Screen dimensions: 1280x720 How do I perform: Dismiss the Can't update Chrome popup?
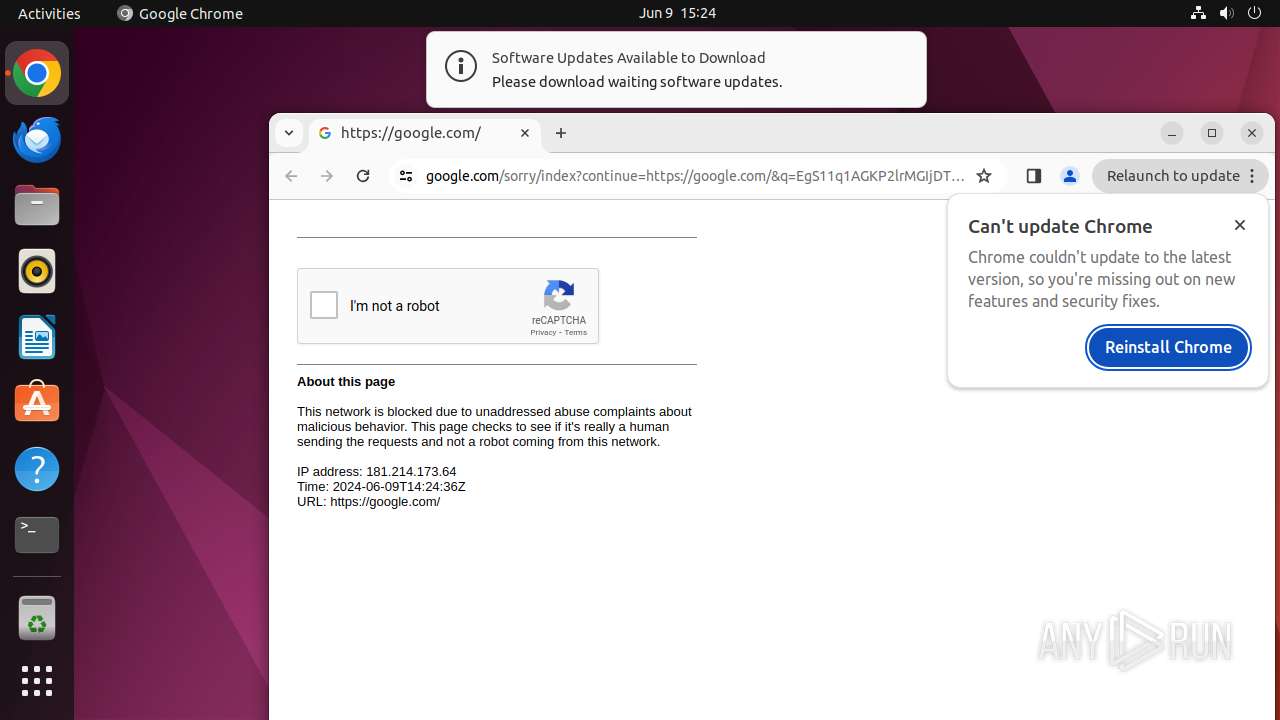point(1240,225)
